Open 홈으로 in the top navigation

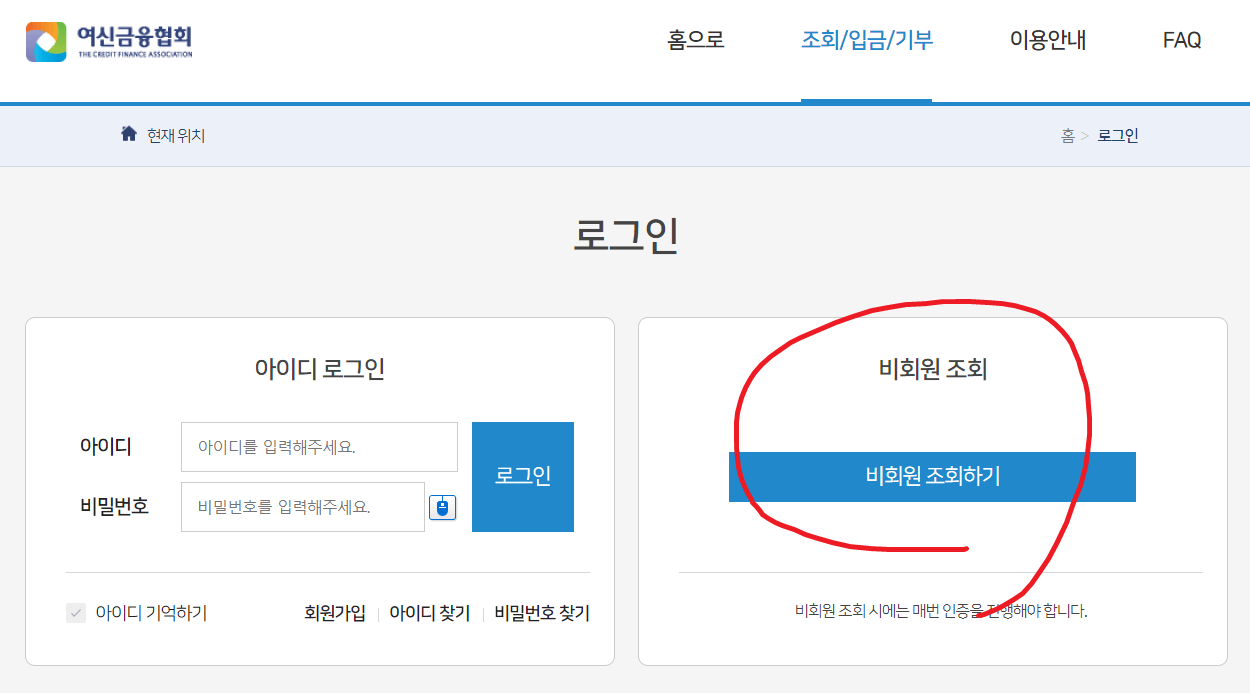click(x=692, y=40)
